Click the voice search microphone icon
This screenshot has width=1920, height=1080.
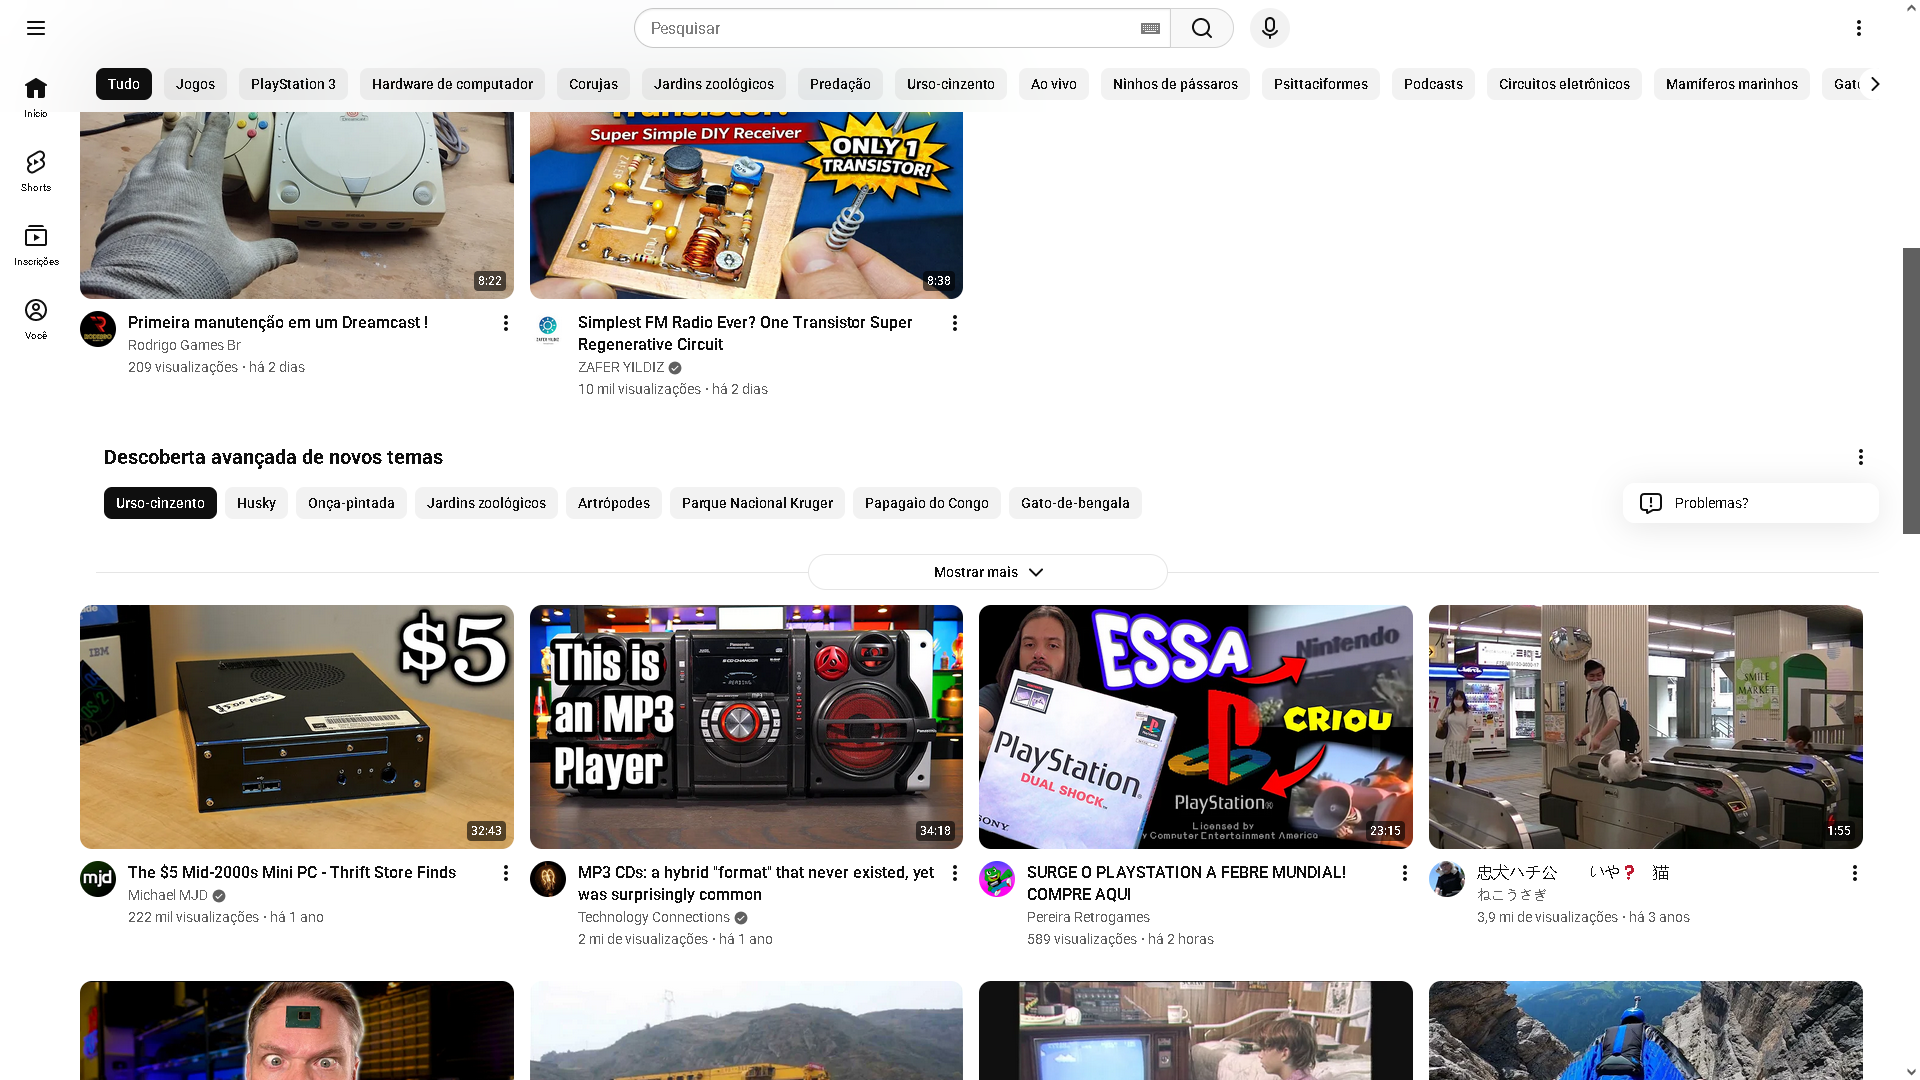tap(1269, 28)
